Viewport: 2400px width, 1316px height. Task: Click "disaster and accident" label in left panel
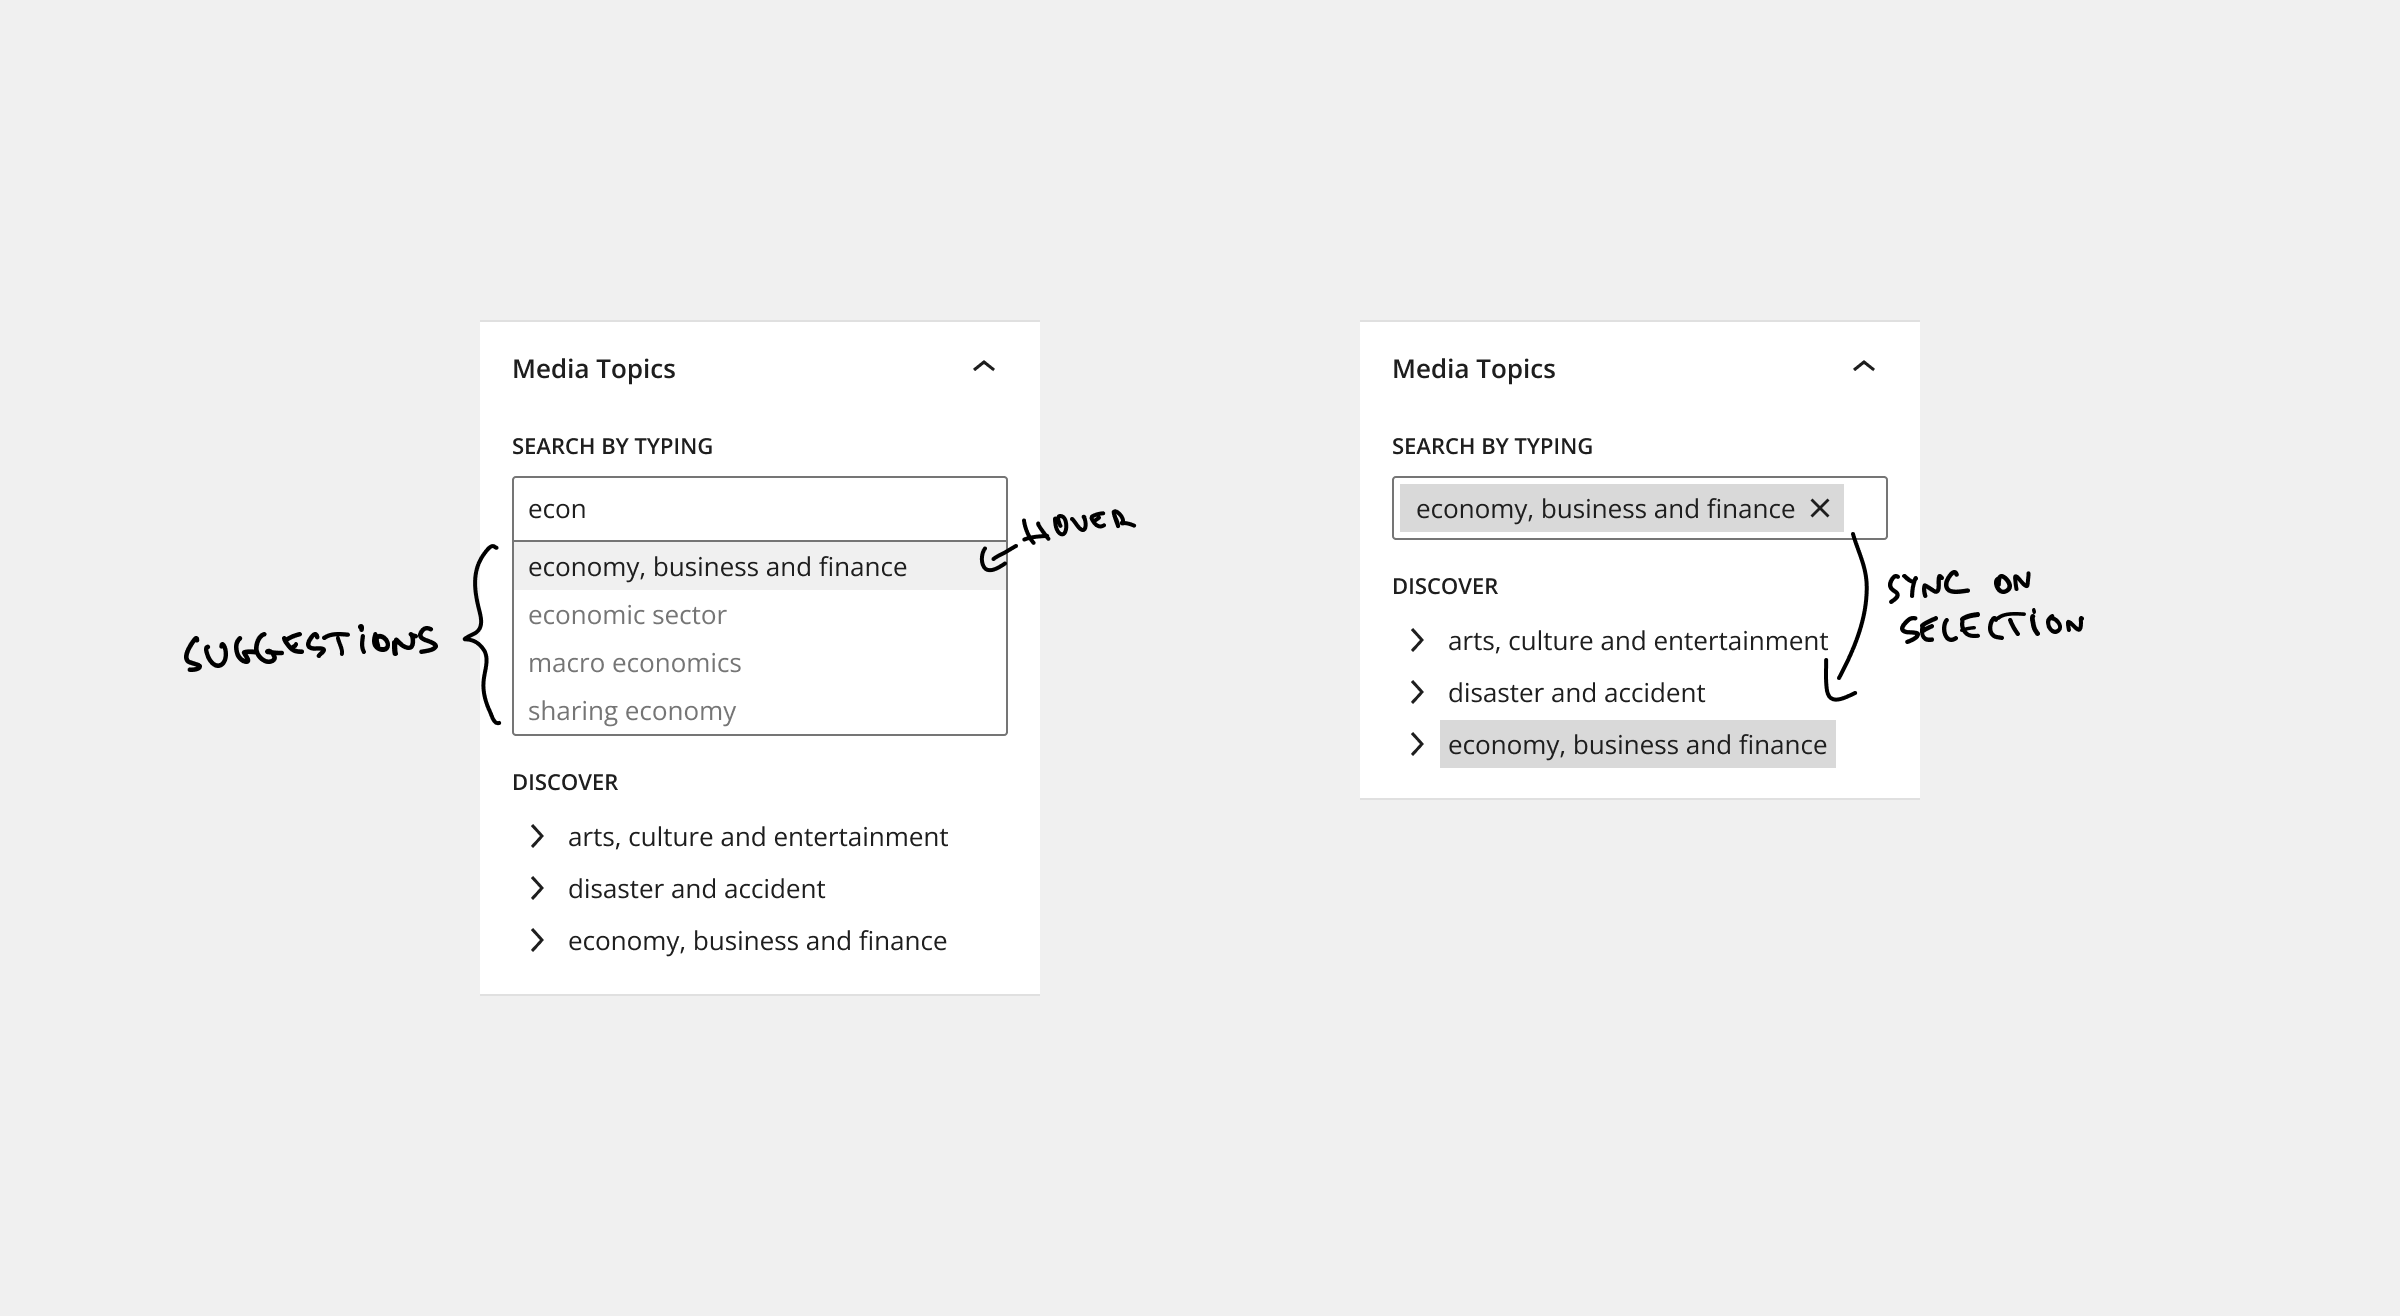coord(696,889)
